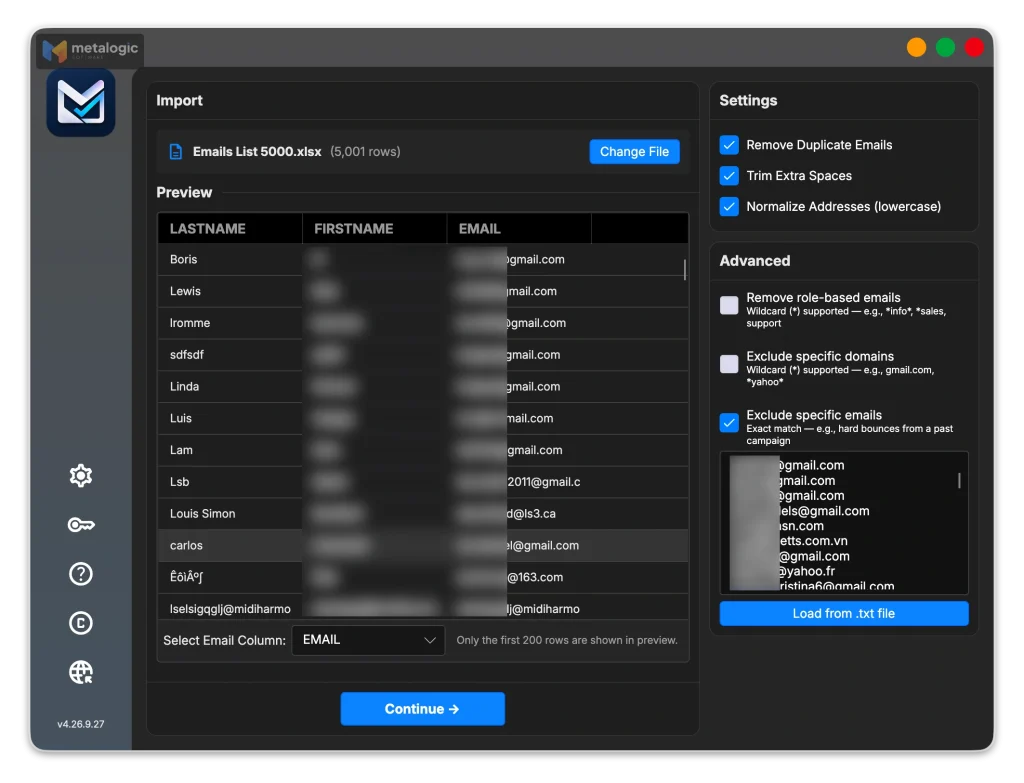Click the (5,001 rows) count label

(x=365, y=152)
